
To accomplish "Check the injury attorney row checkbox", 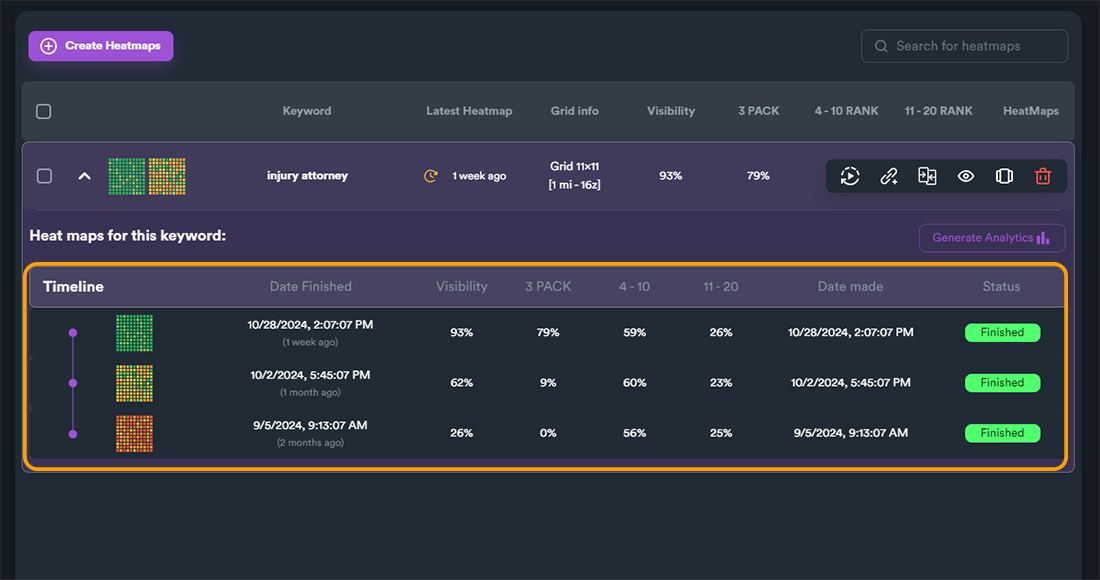I will [x=44, y=176].
